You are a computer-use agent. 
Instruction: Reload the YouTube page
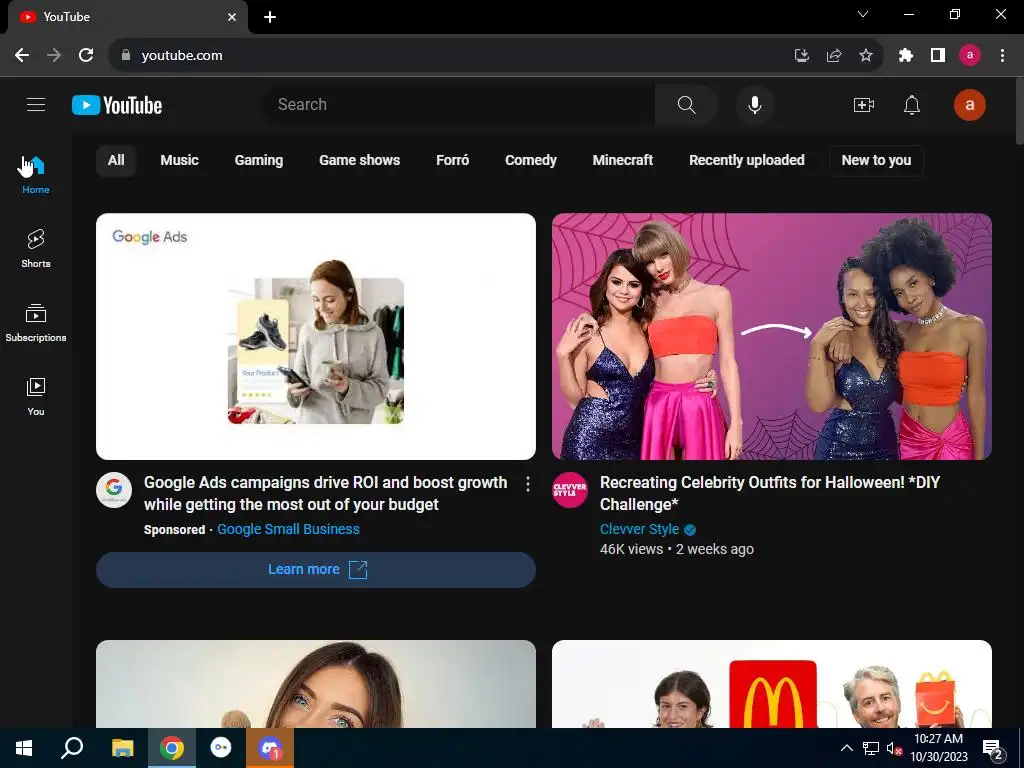(x=86, y=56)
